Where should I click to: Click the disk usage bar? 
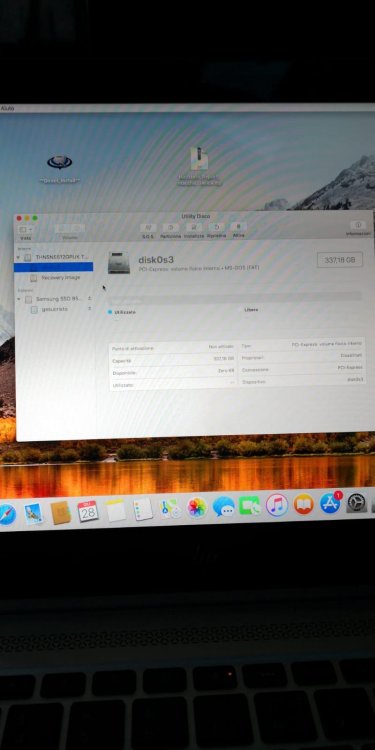234,298
